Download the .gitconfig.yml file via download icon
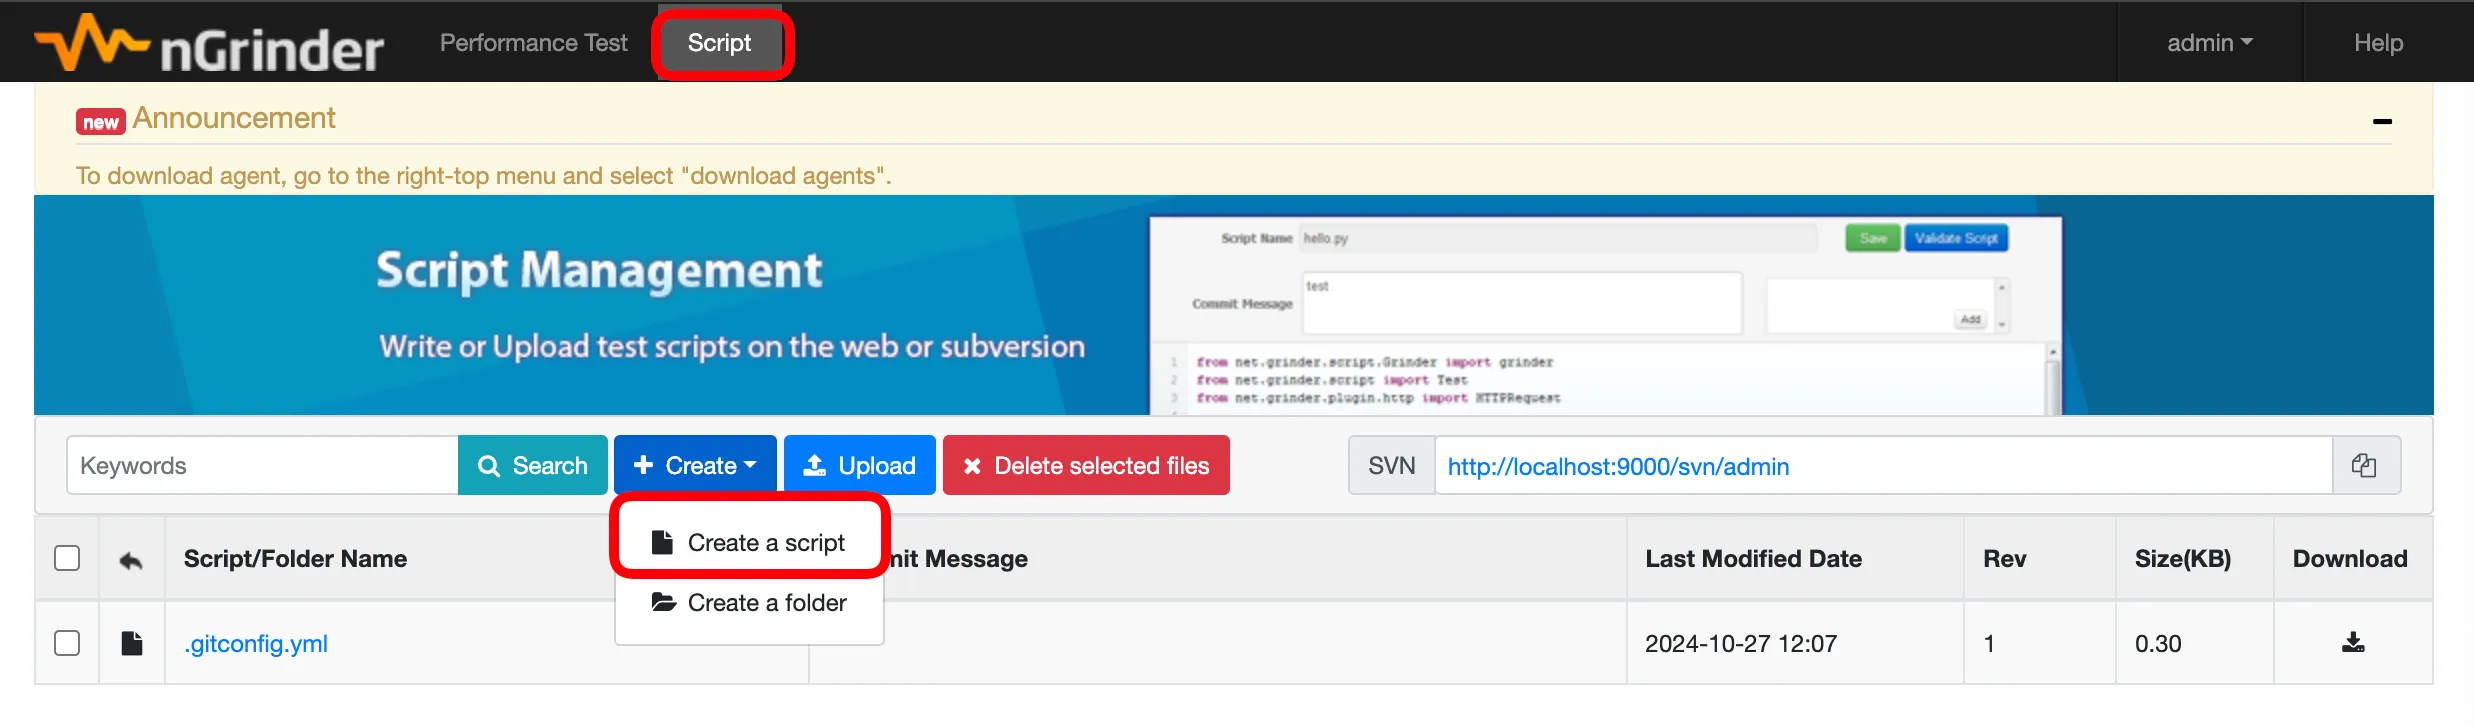The width and height of the screenshot is (2474, 726). pyautogui.click(x=2353, y=643)
